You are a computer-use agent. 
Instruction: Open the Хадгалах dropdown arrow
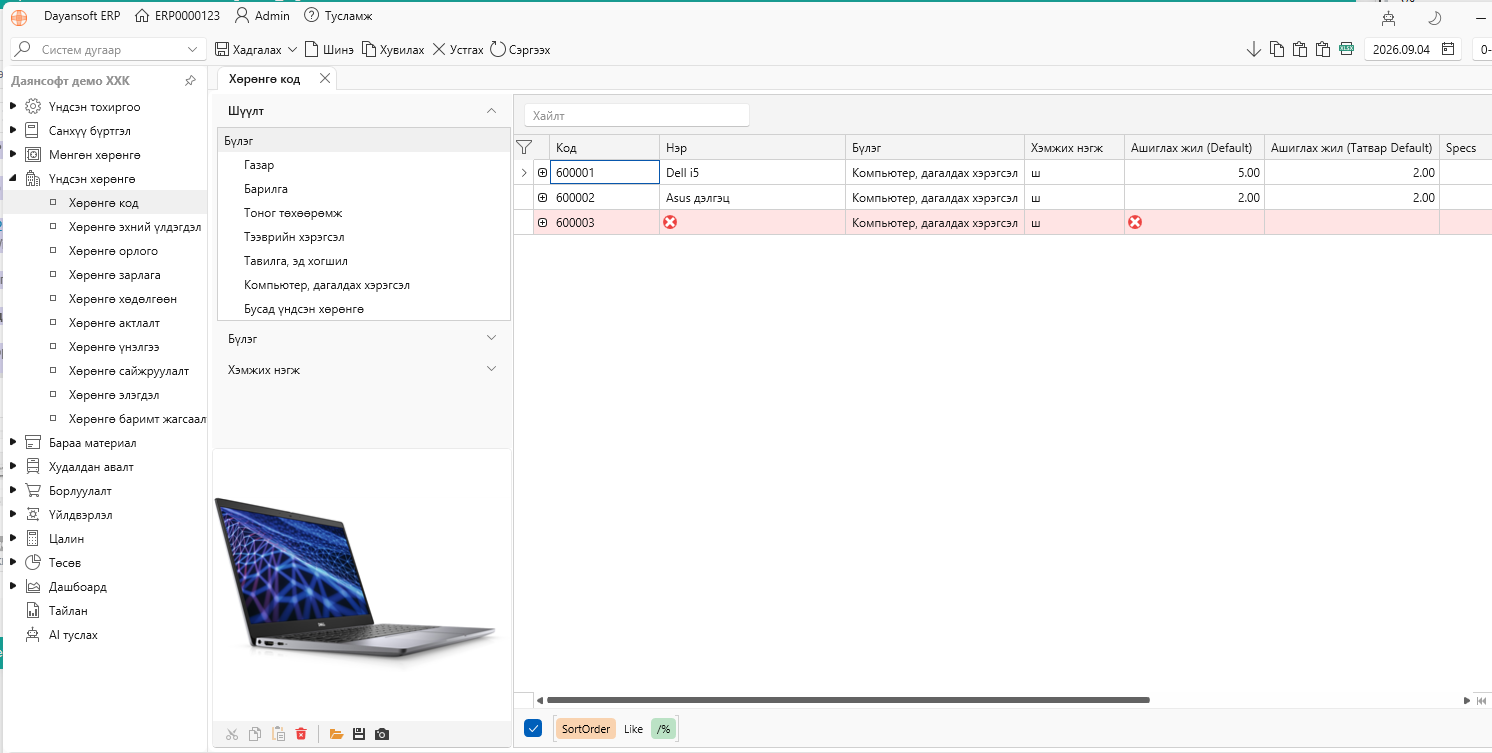[292, 49]
